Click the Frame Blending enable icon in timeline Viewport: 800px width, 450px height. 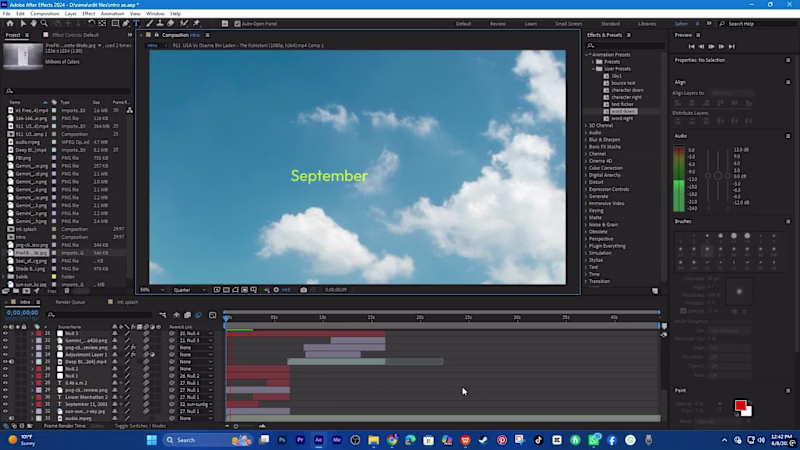(187, 315)
